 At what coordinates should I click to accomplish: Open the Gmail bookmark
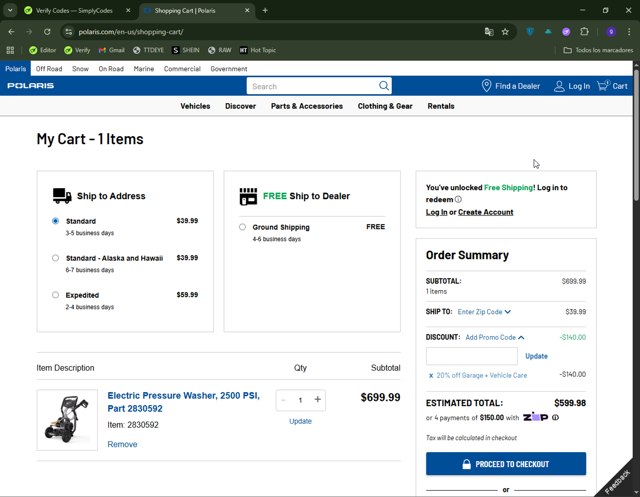[111, 50]
